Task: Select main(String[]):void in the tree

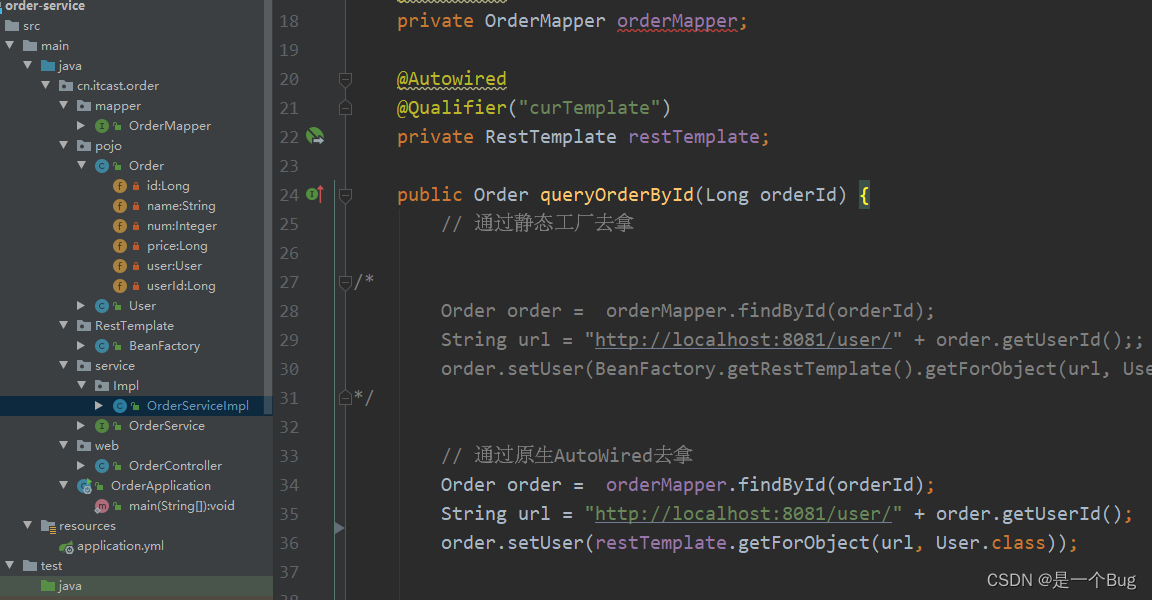Action: (x=181, y=505)
